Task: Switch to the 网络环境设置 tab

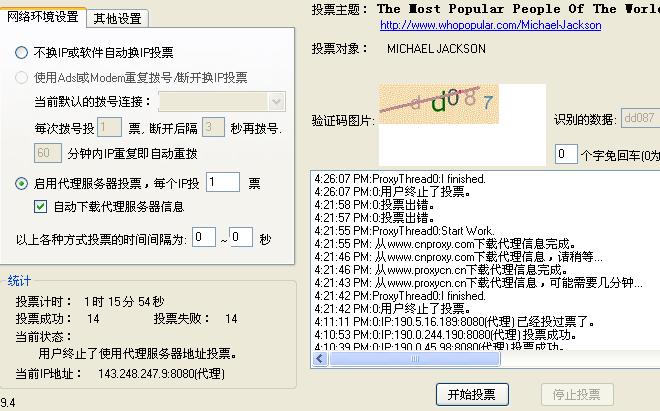Action: click(42, 17)
